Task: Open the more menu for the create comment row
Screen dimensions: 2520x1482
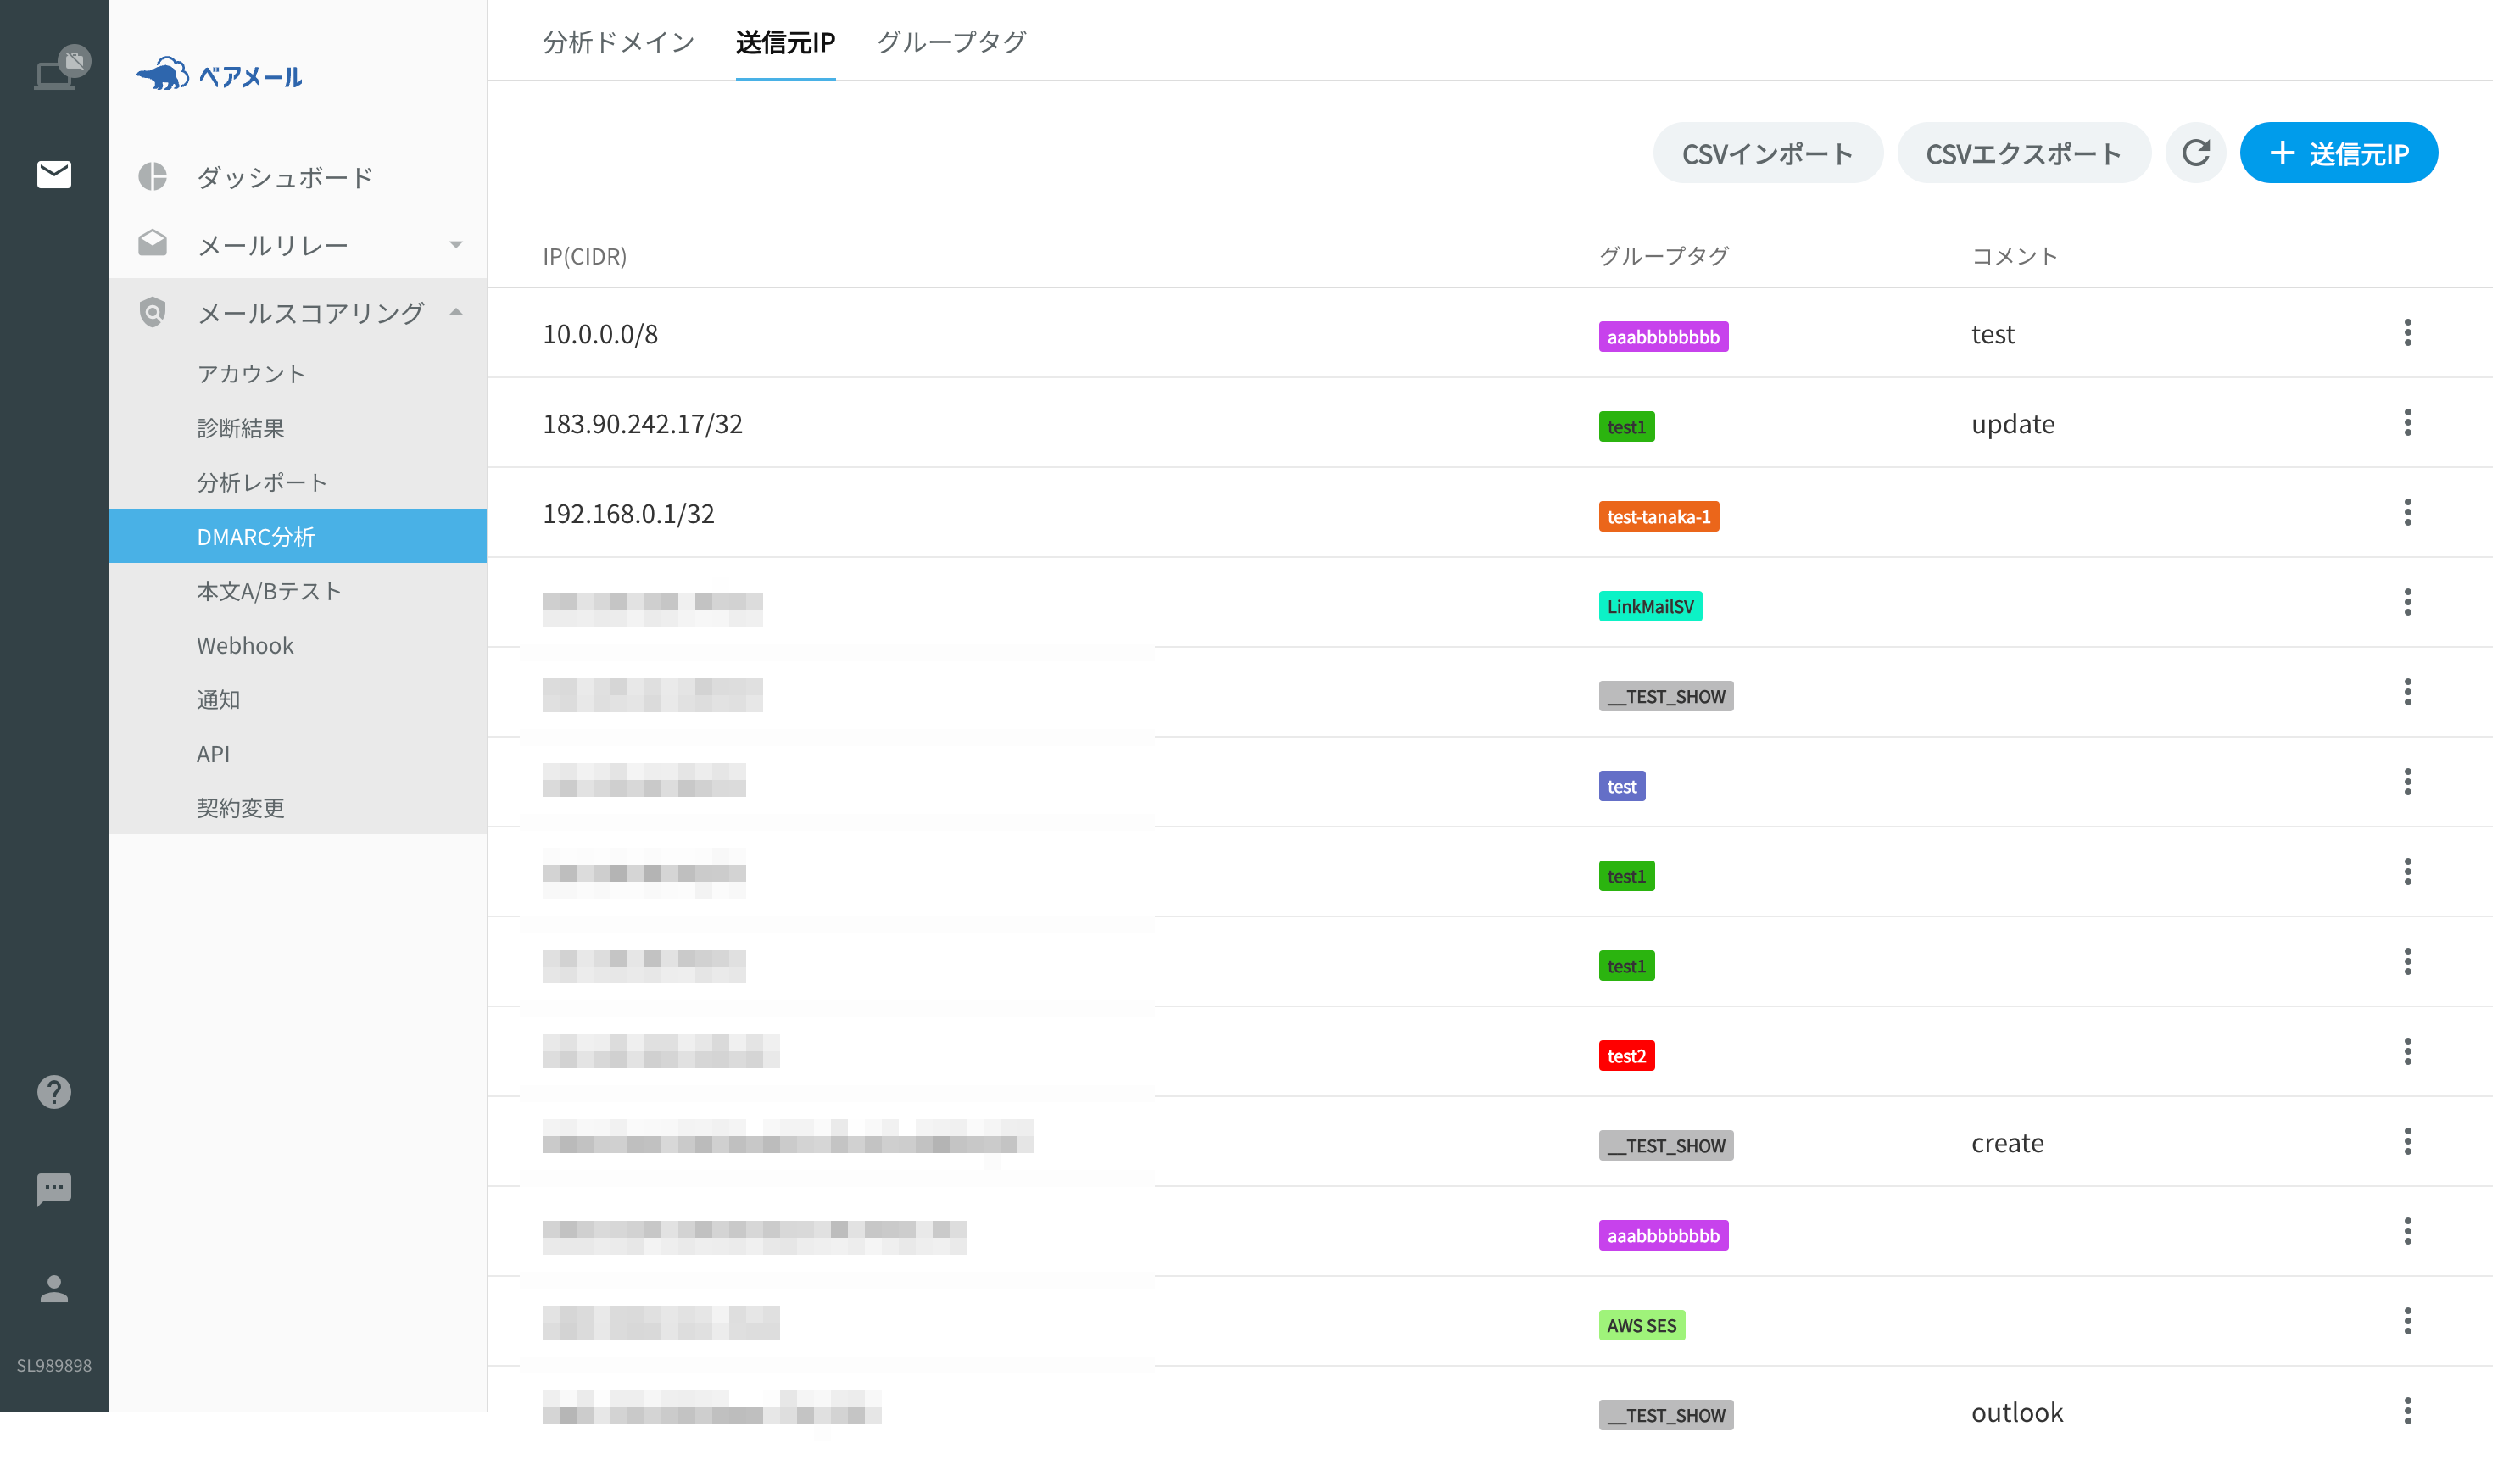Action: coord(2408,1142)
